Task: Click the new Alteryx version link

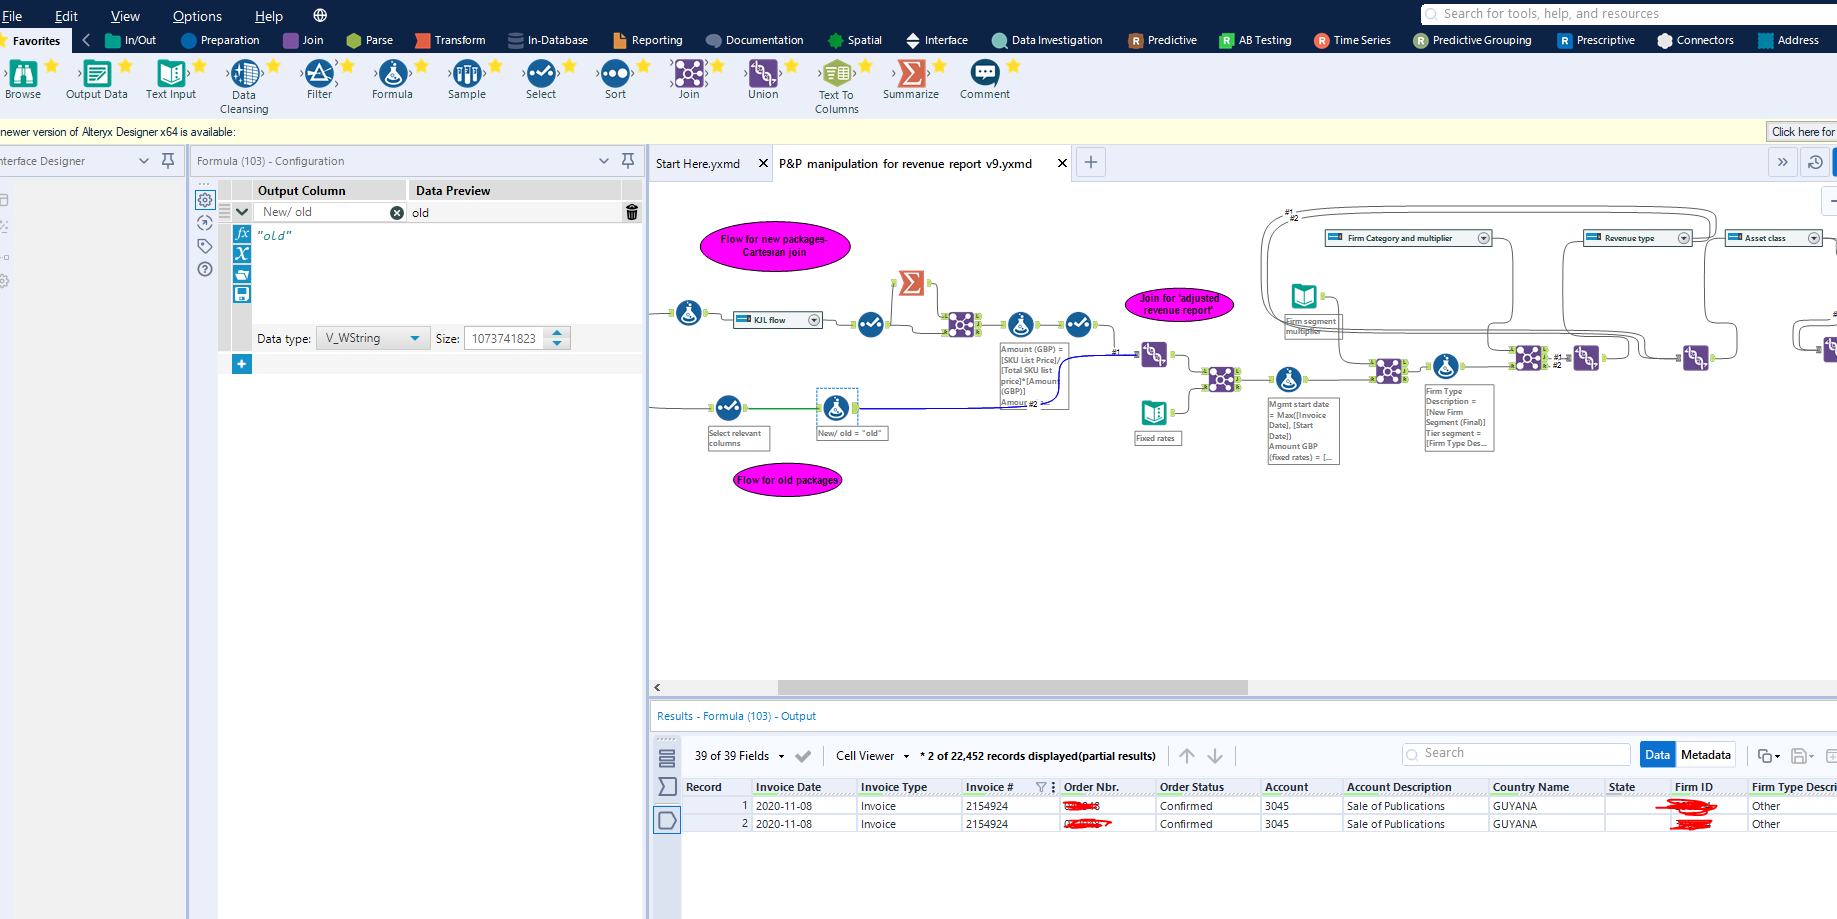Action: pos(1801,131)
